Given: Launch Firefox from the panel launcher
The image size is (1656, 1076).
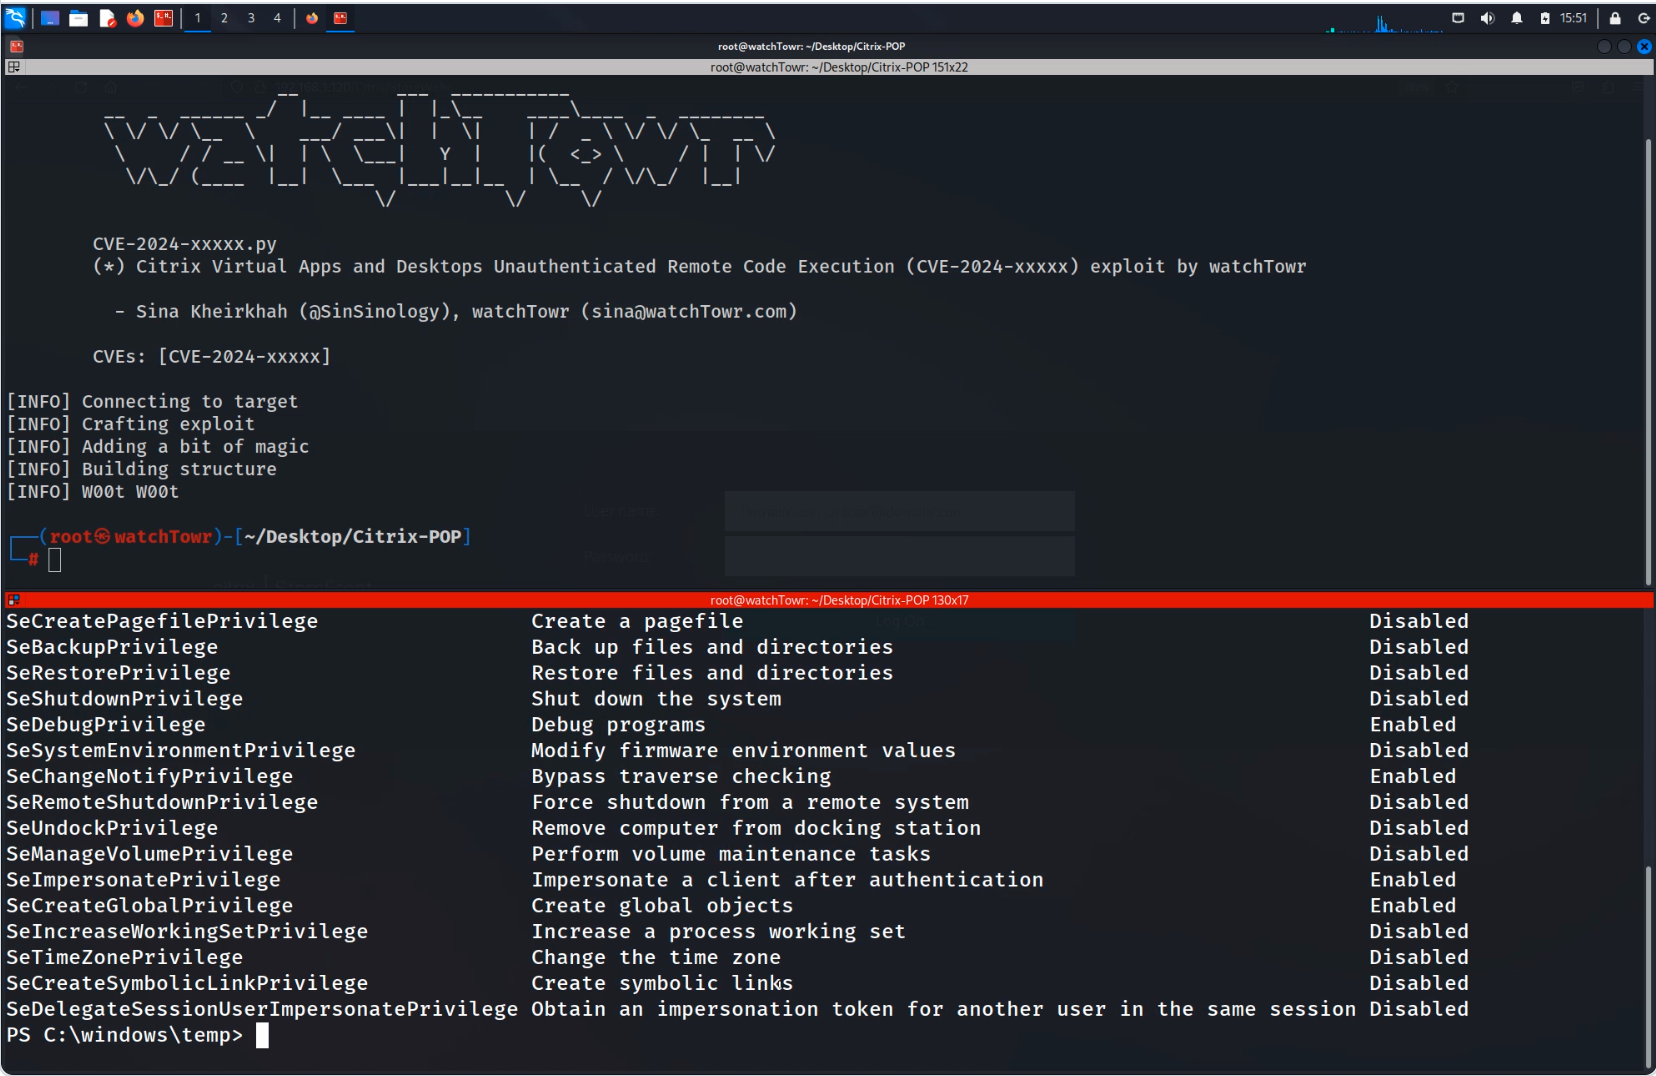Looking at the screenshot, I should [x=135, y=18].
